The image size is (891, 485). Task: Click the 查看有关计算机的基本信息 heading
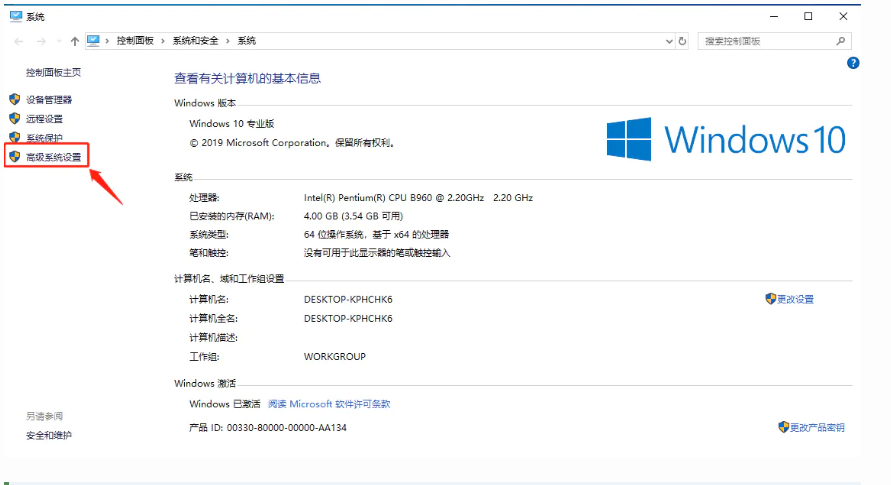(x=247, y=78)
